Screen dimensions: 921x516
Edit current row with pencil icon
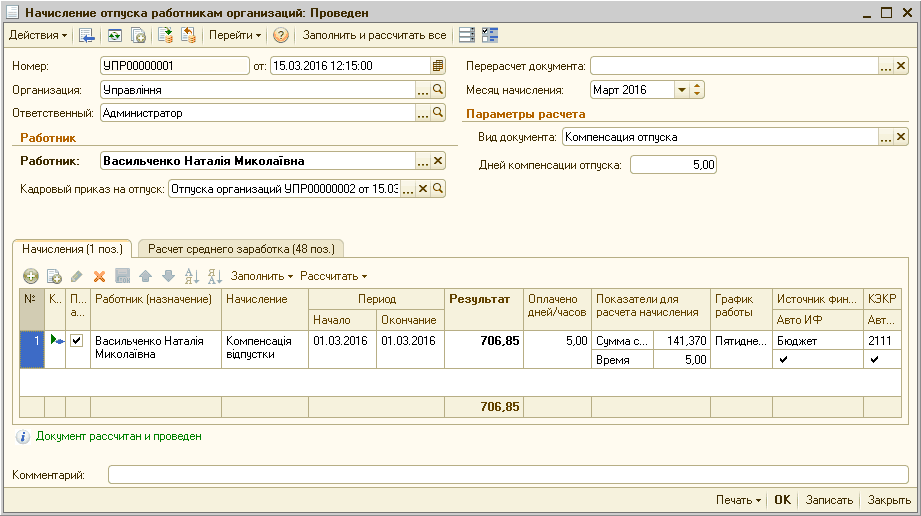[77, 276]
